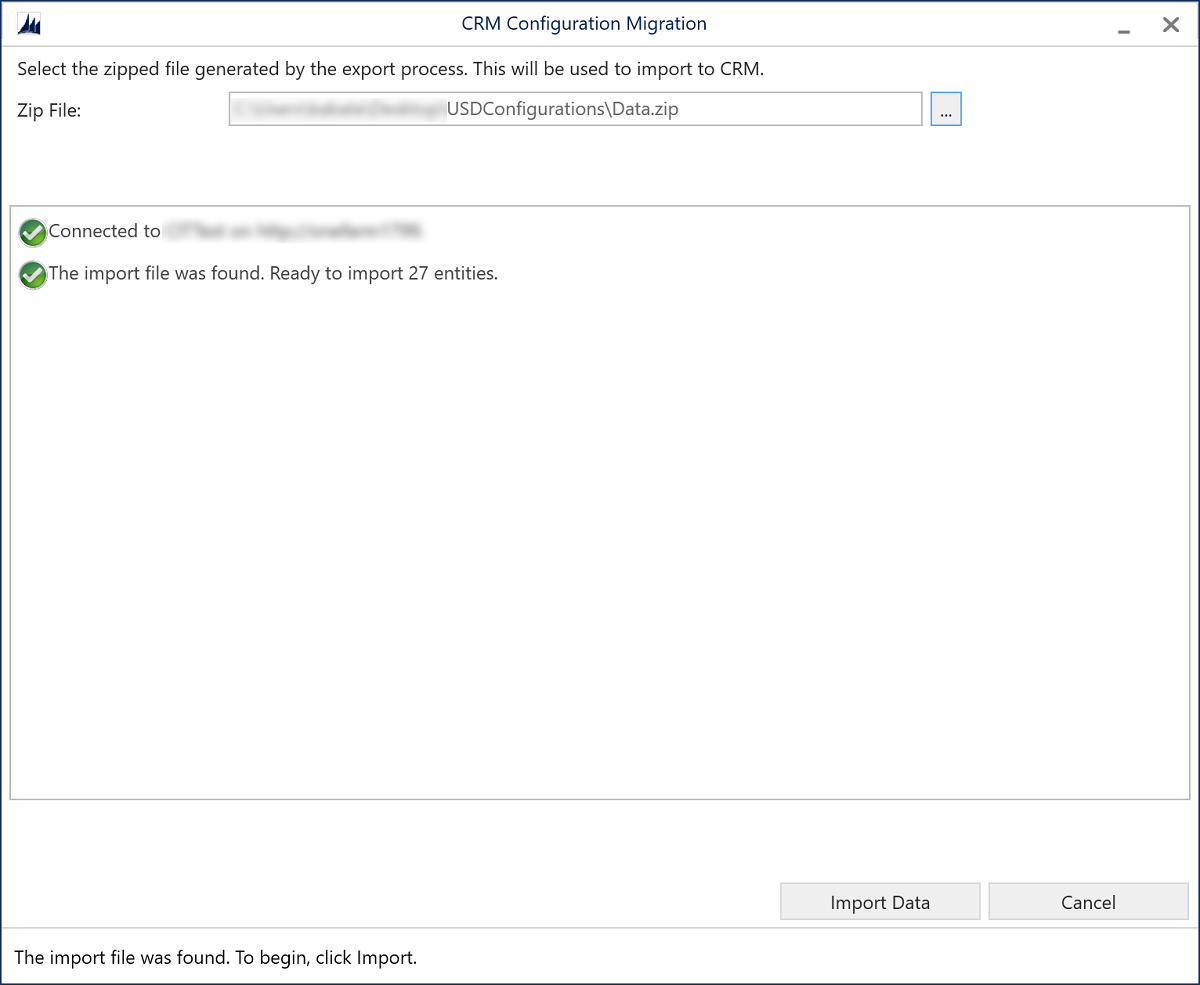Image resolution: width=1200 pixels, height=985 pixels.
Task: Click the Dynamics CRM logo icon
Action: coord(28,25)
